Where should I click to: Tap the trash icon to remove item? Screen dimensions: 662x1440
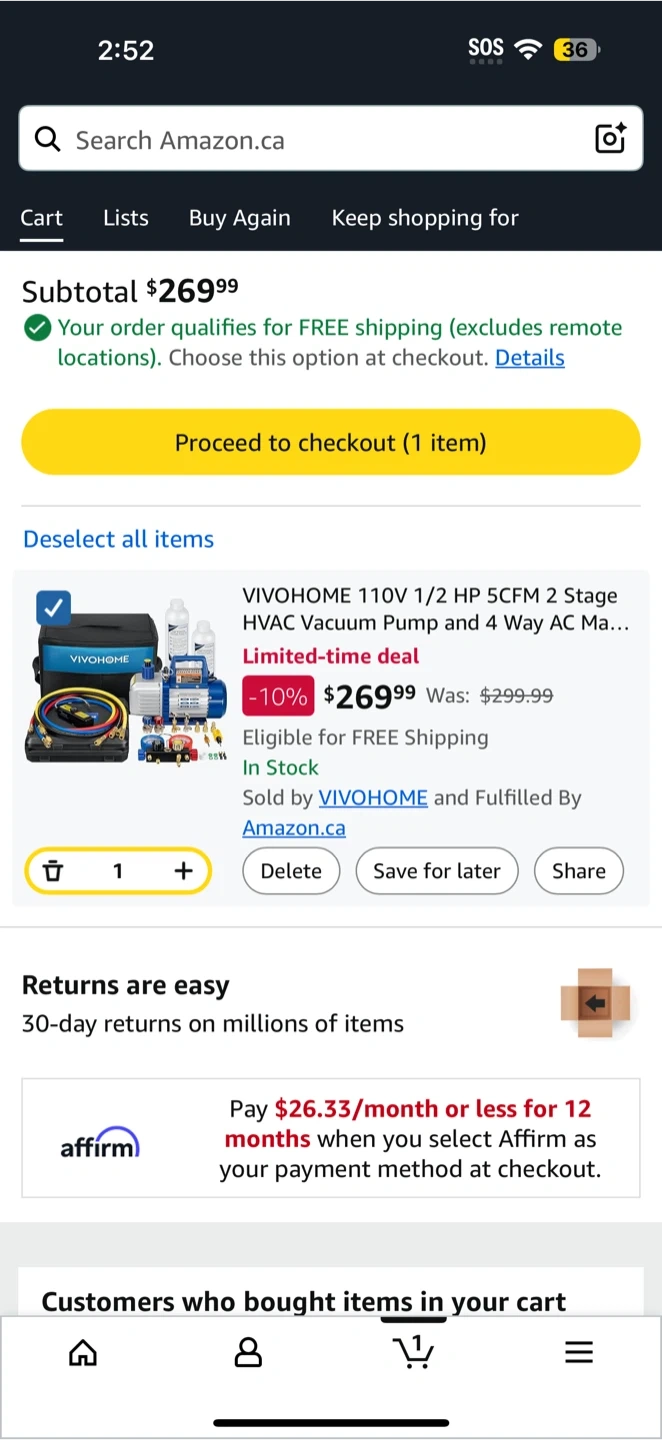point(53,871)
